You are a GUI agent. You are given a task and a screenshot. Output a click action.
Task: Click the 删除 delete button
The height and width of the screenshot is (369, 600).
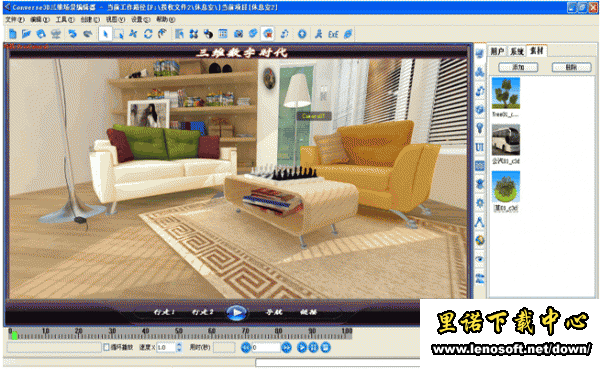click(x=571, y=67)
